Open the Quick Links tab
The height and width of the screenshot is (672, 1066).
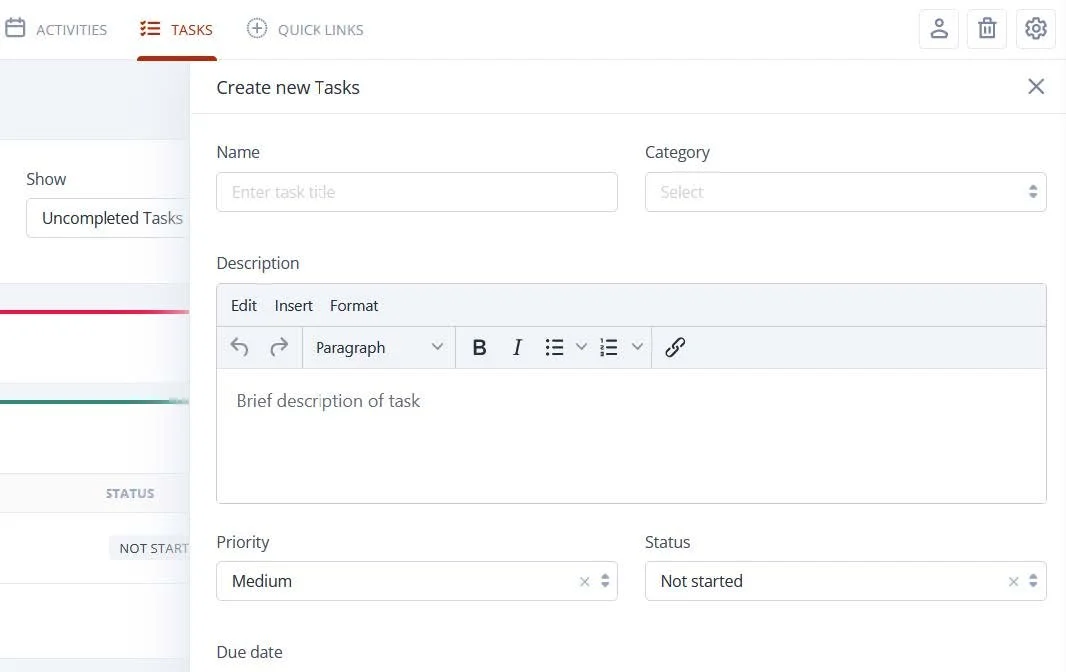[305, 30]
